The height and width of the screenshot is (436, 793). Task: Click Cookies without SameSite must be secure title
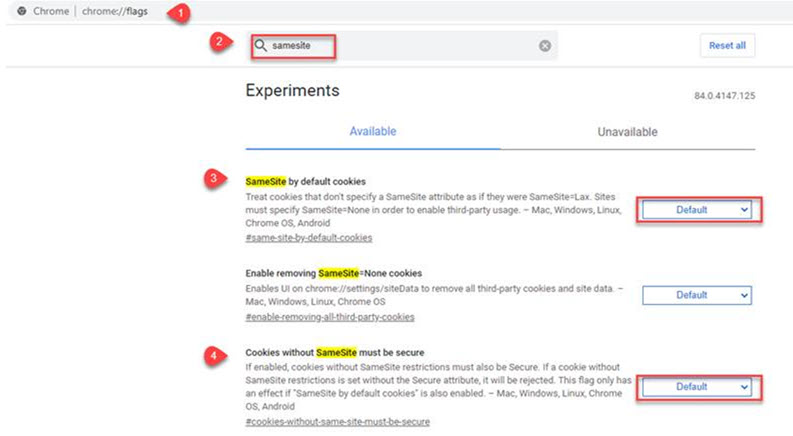point(335,353)
